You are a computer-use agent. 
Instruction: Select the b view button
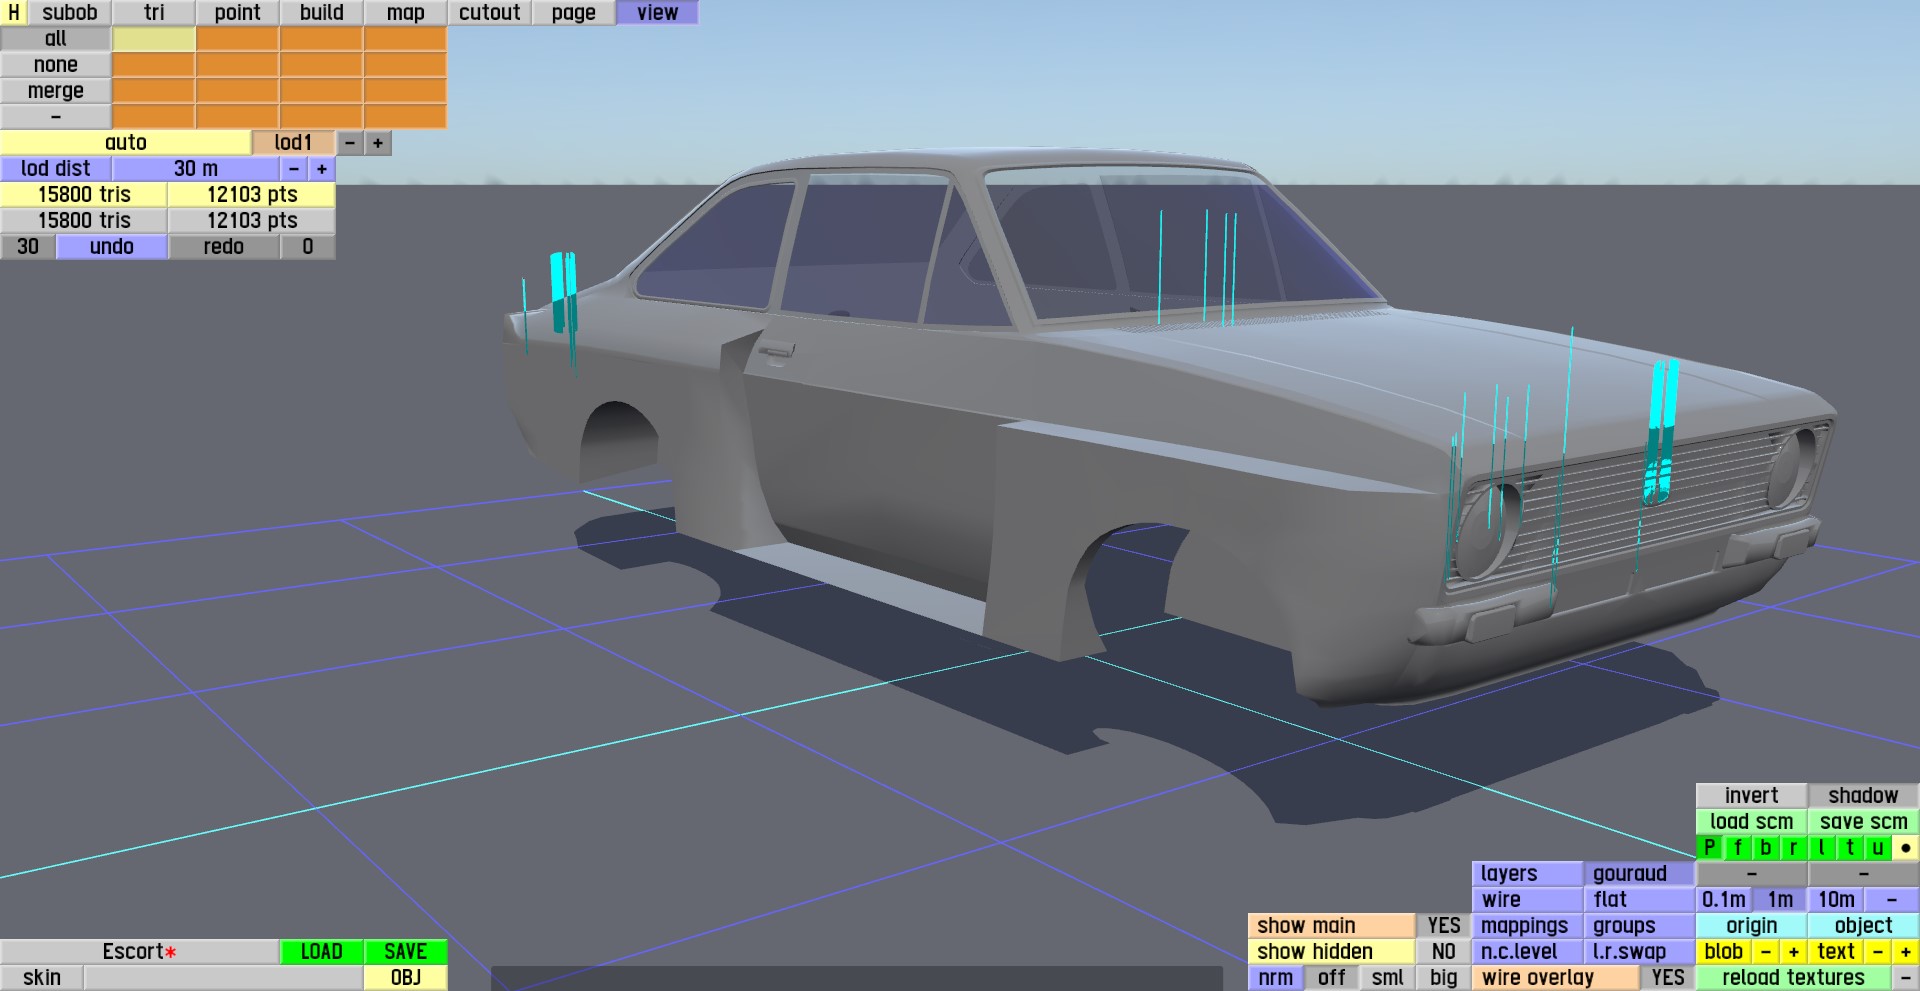(x=1766, y=848)
